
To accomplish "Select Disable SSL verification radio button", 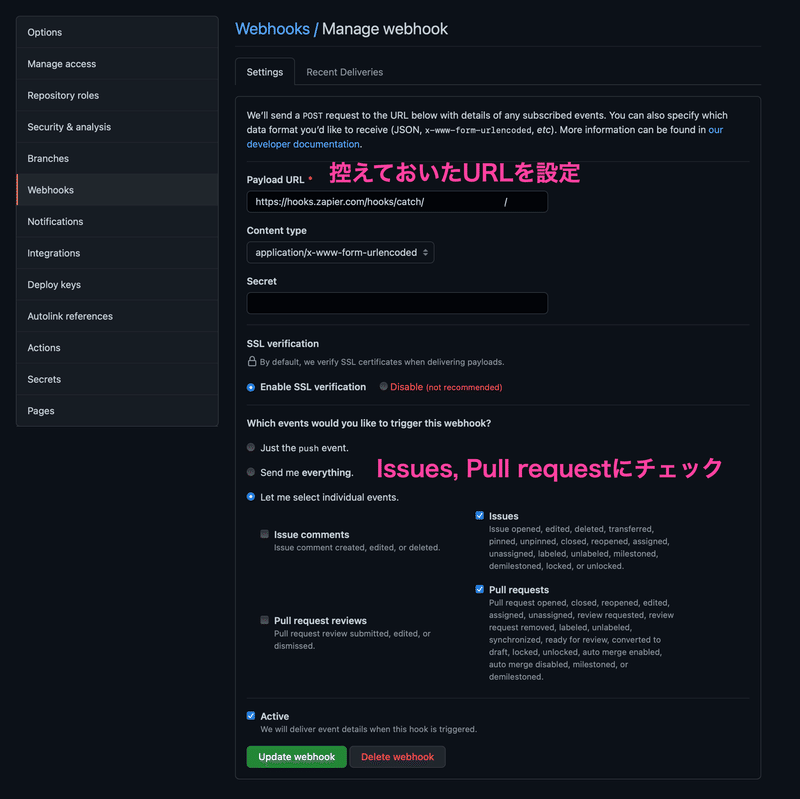I will click(x=383, y=386).
